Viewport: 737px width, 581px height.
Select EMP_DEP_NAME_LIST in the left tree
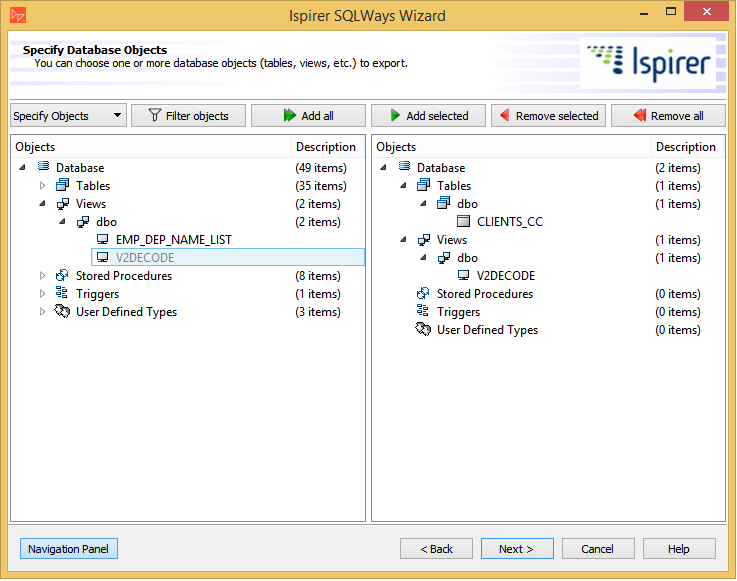click(x=173, y=240)
